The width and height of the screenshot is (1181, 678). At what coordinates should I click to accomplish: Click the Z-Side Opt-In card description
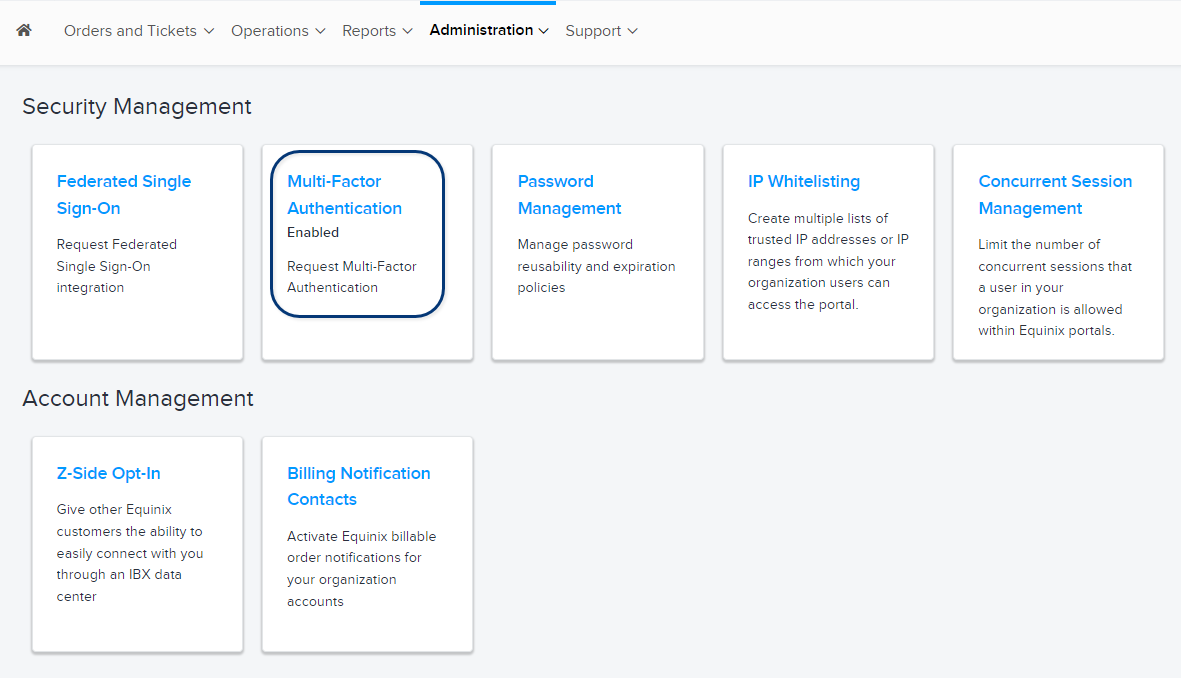click(129, 553)
